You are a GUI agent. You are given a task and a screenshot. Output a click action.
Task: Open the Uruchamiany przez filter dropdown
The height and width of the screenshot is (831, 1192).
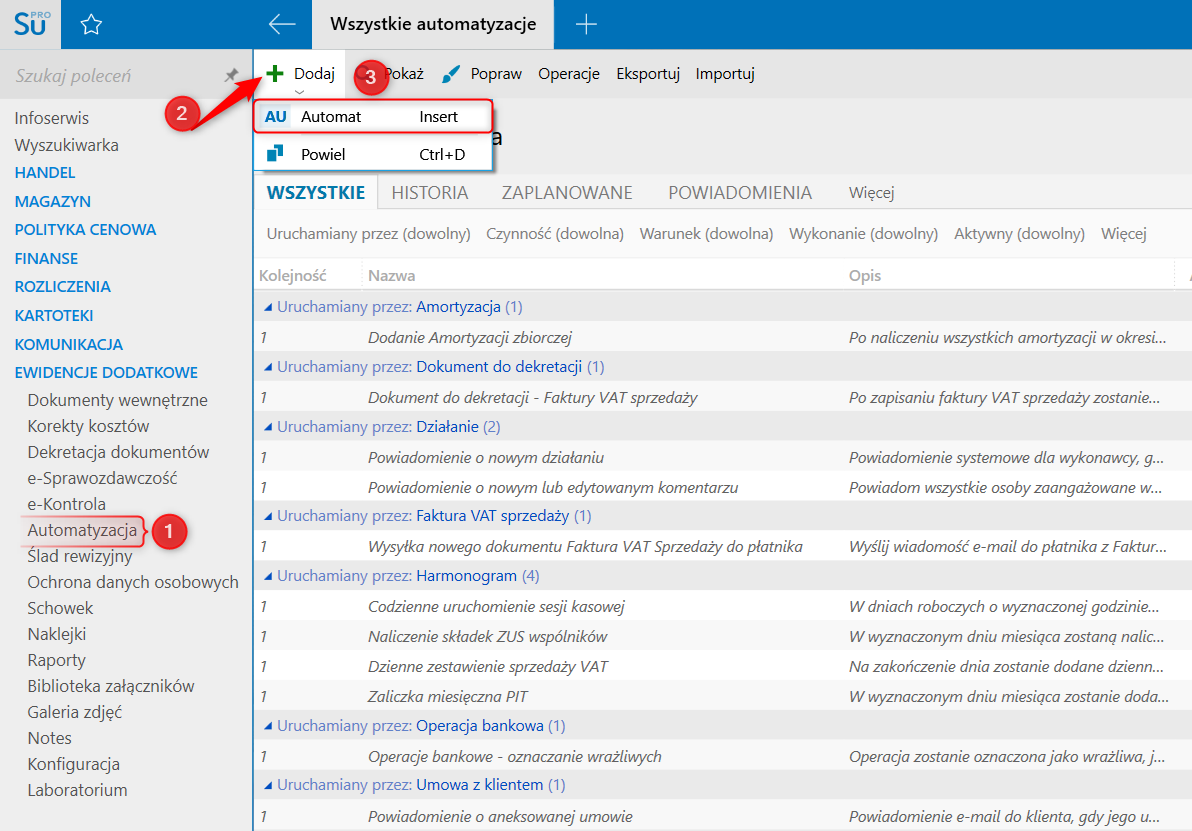coord(368,234)
